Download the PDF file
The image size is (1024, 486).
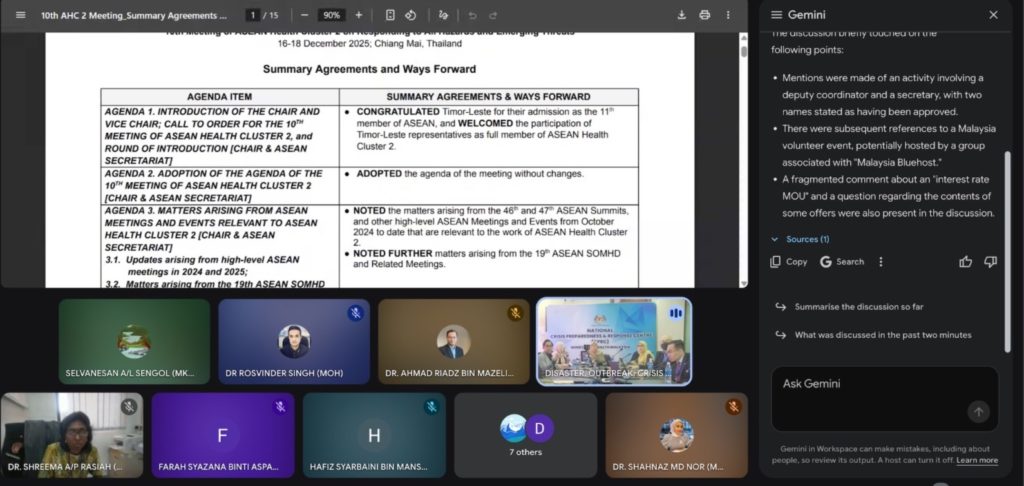coord(682,15)
